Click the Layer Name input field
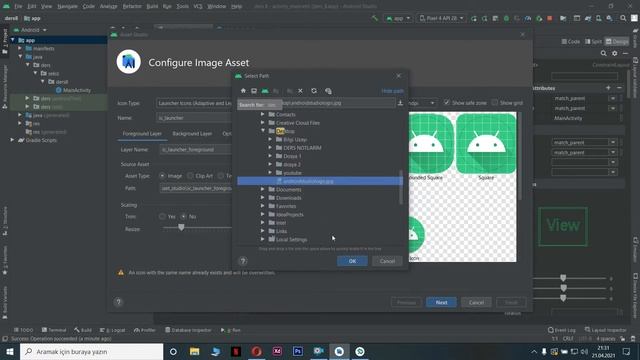This screenshot has width=640, height=360. pos(195,150)
